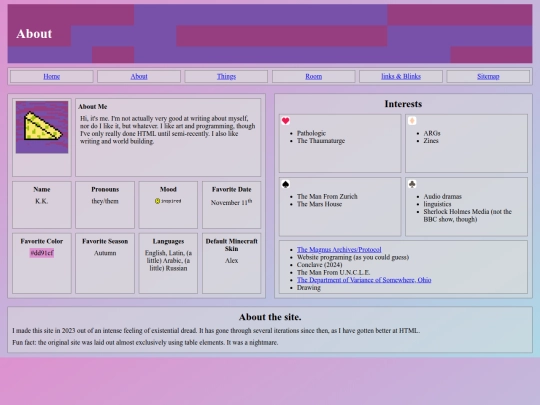Click the heart suit icon above Pathologic
Screen dimensions: 540x405
click(x=285, y=121)
